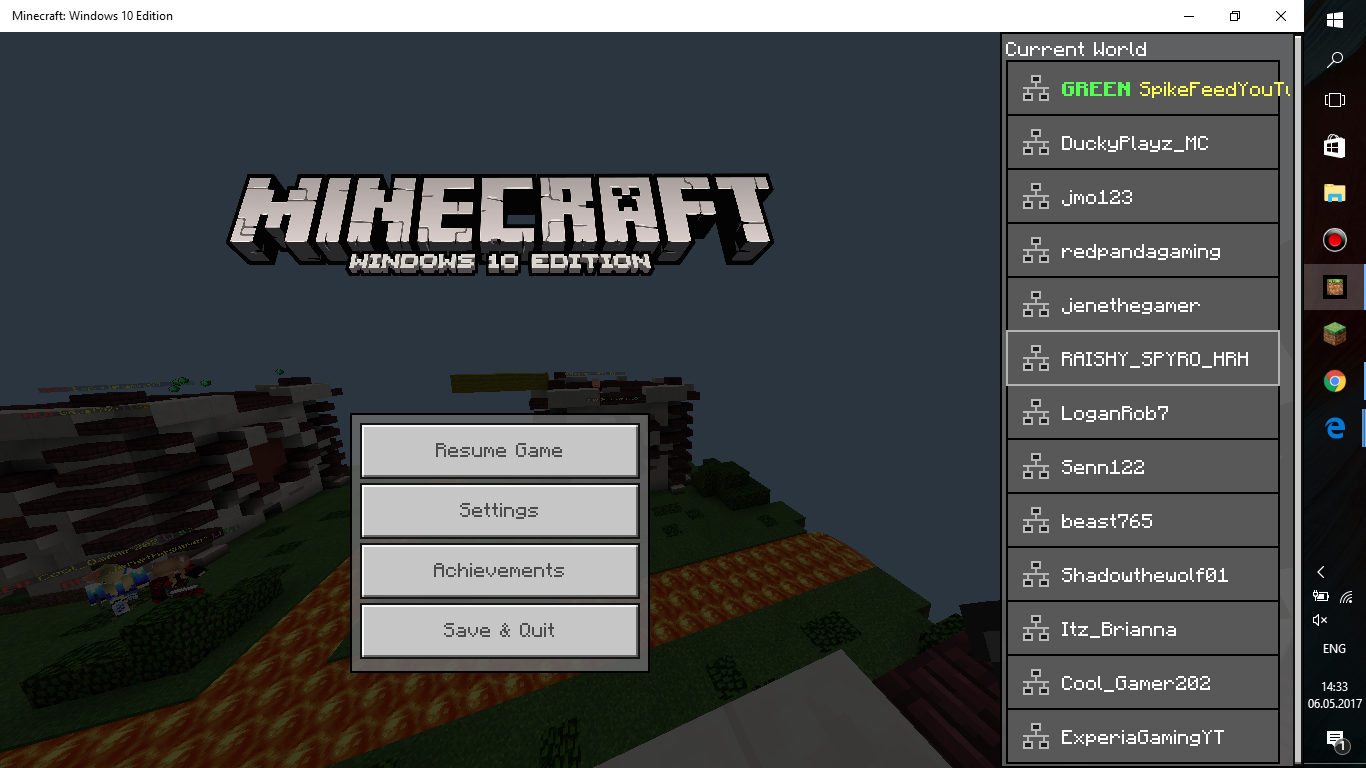Select the GREEN SpikeFeedYouTu player name
Viewport: 1366px width, 768px height.
(1175, 89)
